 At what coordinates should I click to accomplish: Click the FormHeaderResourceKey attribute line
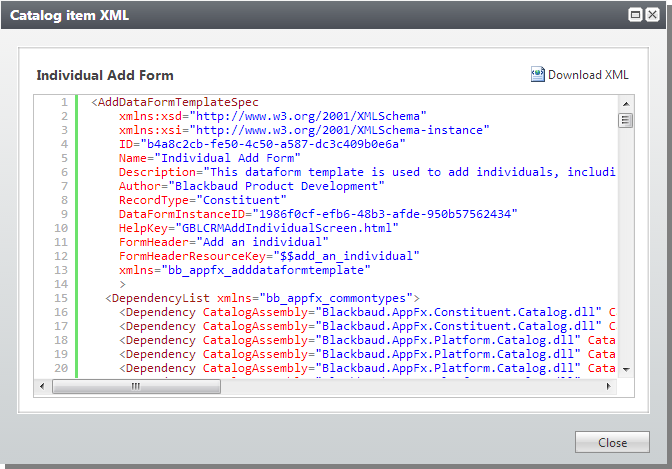[x=269, y=256]
